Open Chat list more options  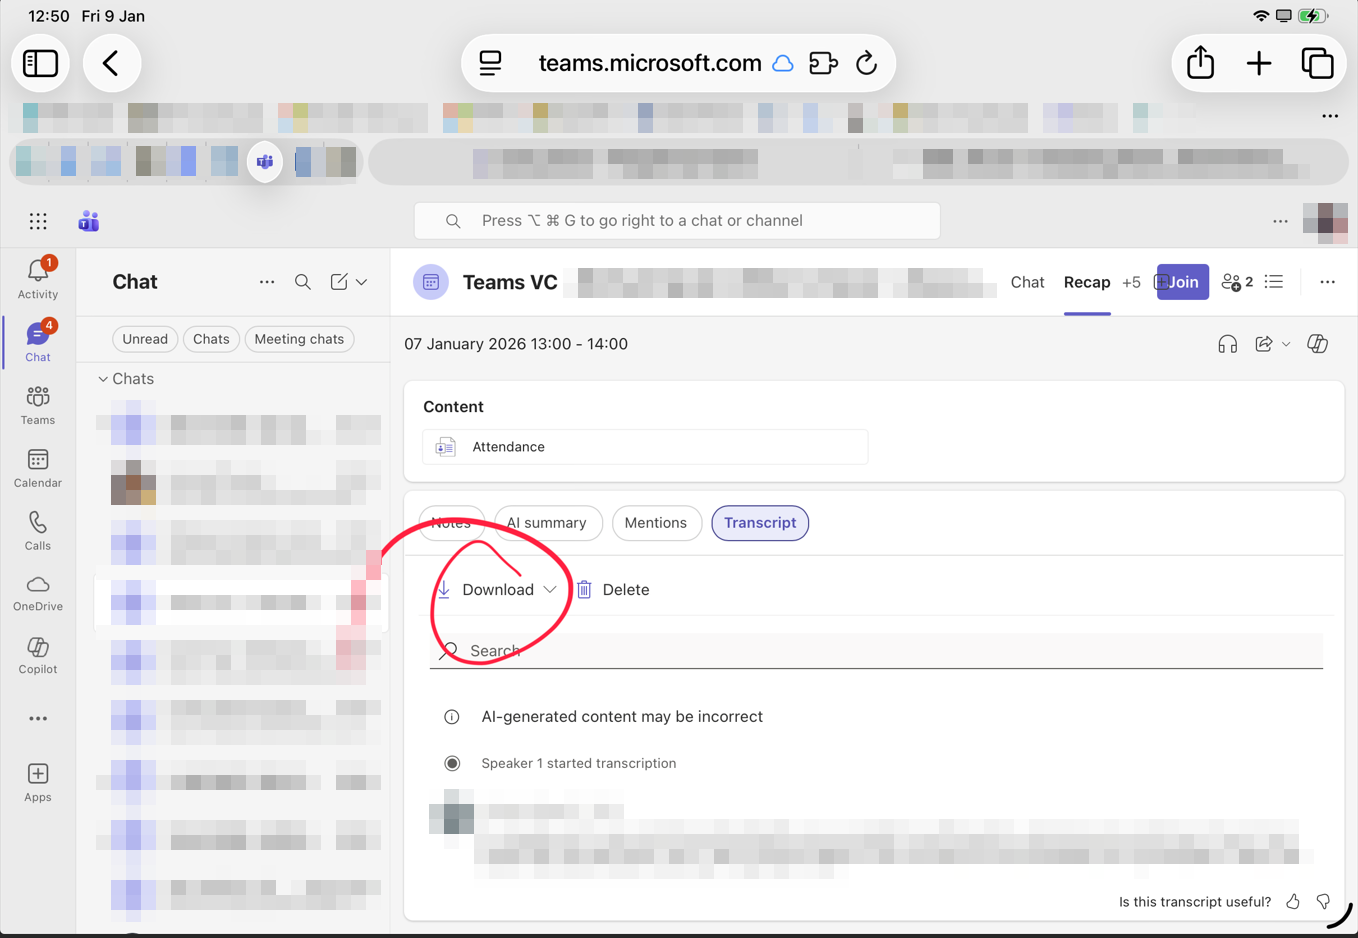[x=267, y=282]
